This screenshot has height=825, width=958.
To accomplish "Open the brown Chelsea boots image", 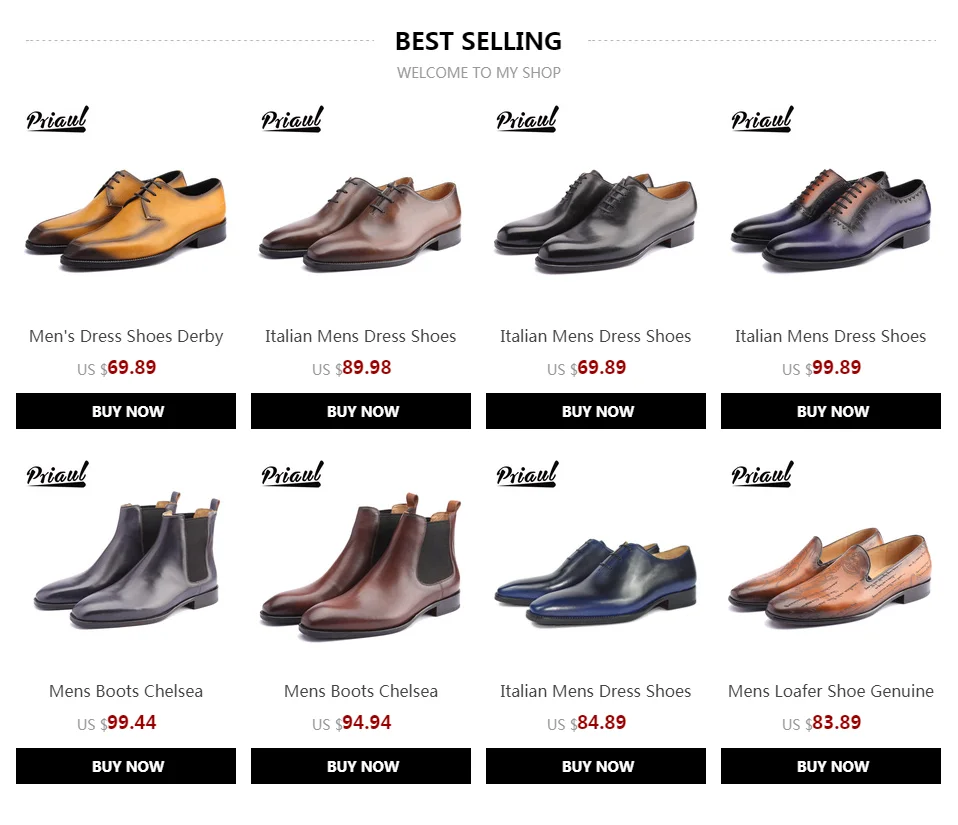I will [x=360, y=566].
